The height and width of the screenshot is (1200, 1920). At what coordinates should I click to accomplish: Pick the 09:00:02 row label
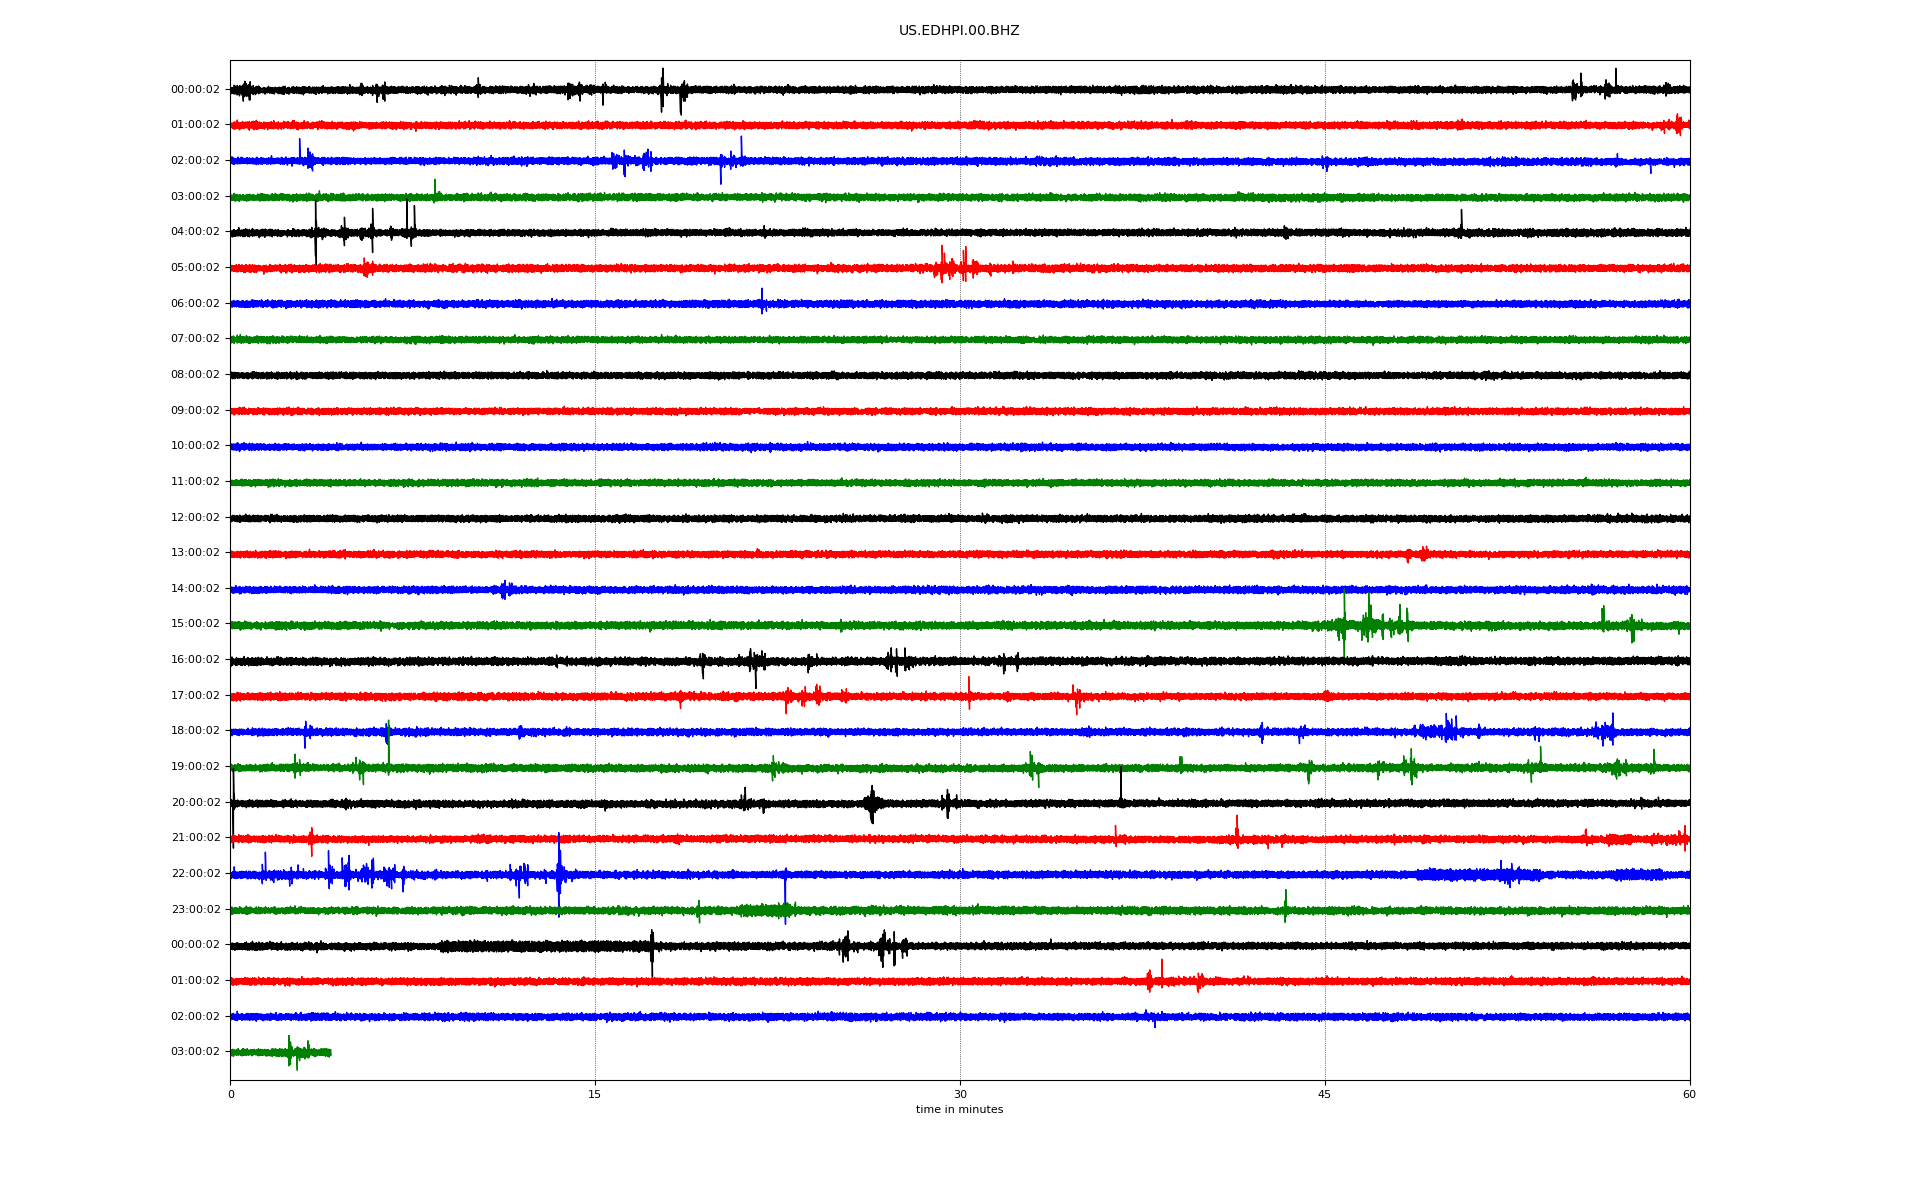pyautogui.click(x=195, y=411)
